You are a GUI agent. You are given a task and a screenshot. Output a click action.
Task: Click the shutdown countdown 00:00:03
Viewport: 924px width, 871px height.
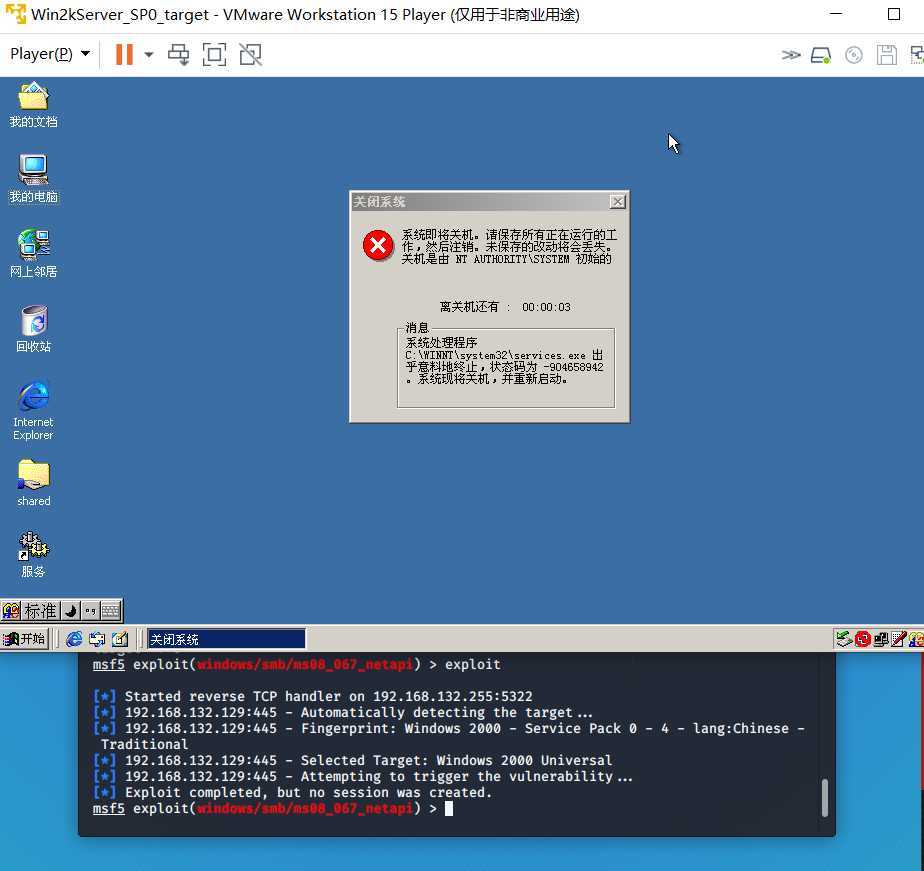[x=546, y=307]
